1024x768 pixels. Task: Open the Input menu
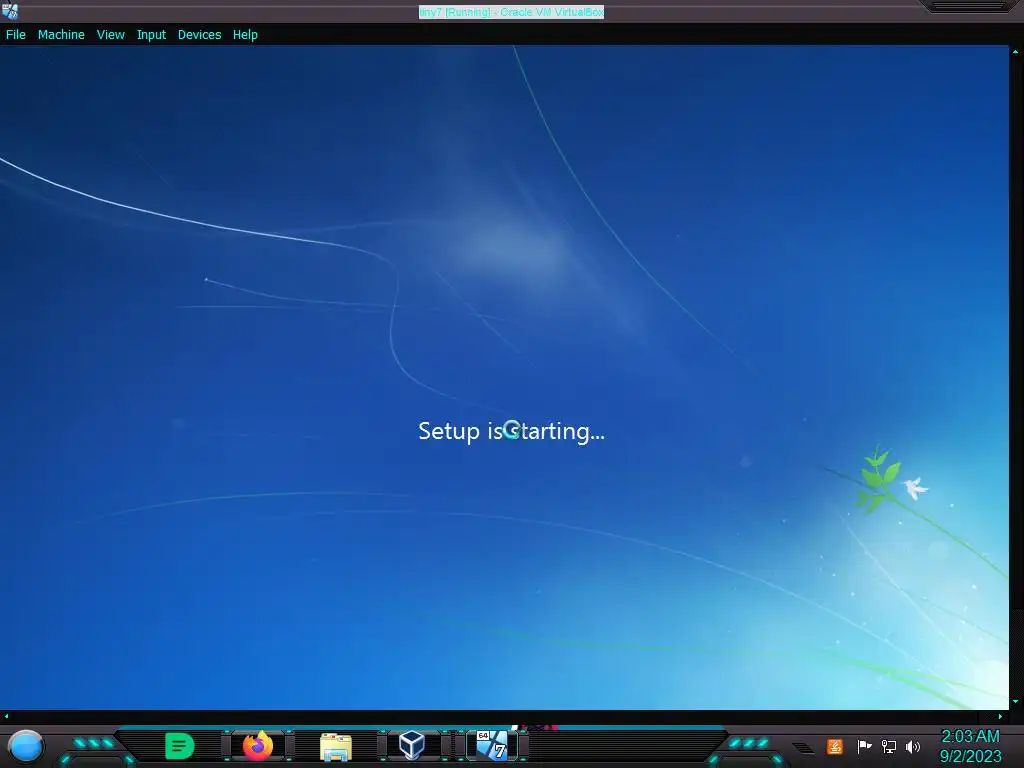(151, 35)
